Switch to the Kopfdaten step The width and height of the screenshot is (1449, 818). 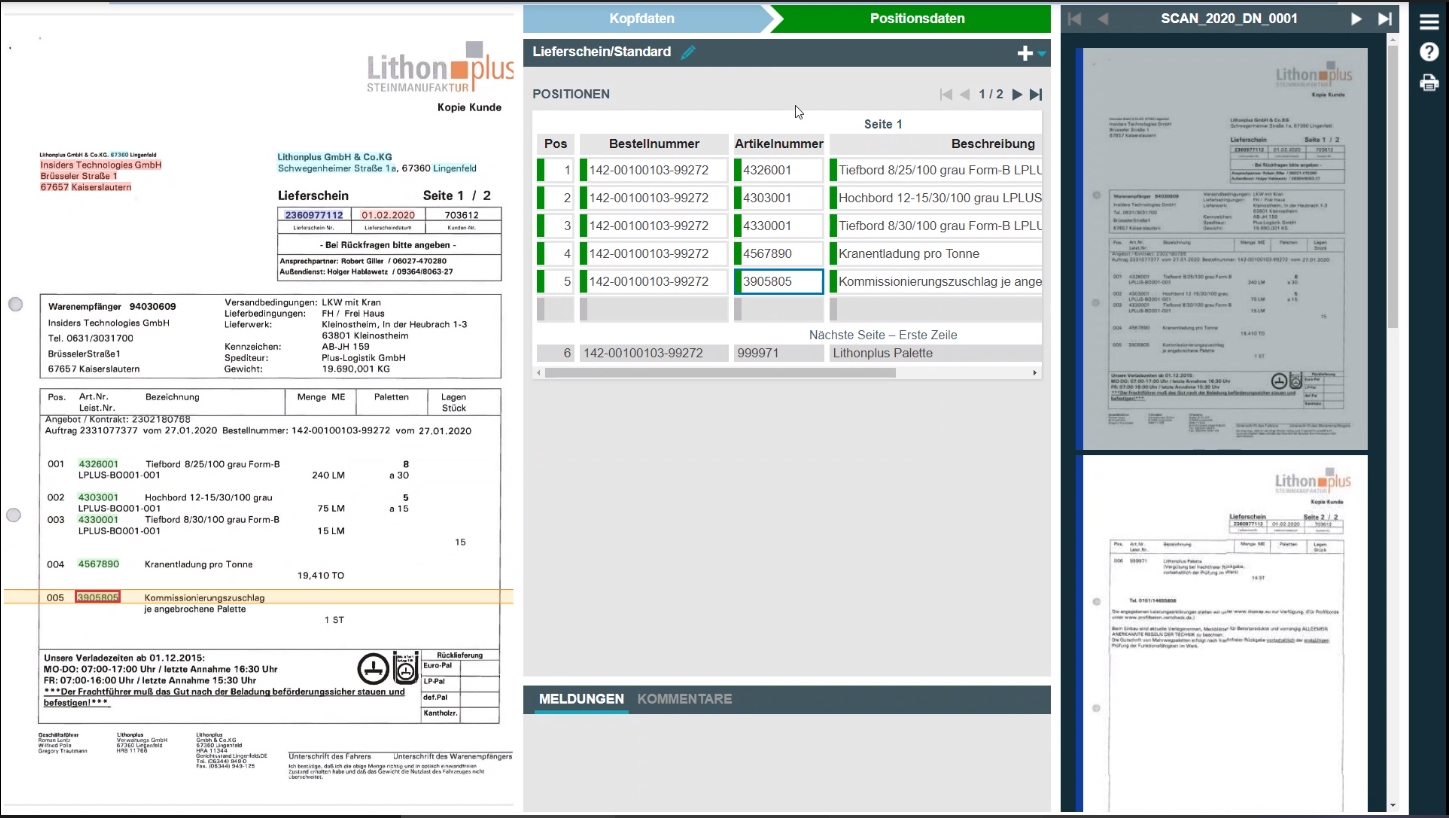pyautogui.click(x=642, y=18)
